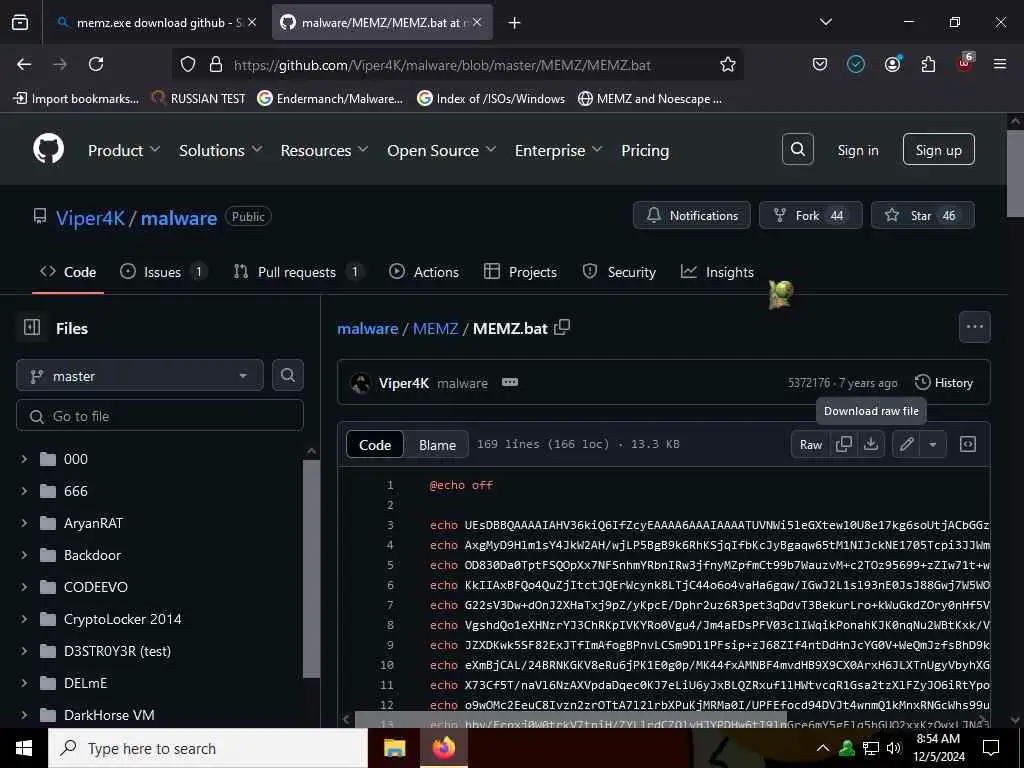Open Firefox View icon at top-left
This screenshot has width=1024, height=768.
click(20, 22)
